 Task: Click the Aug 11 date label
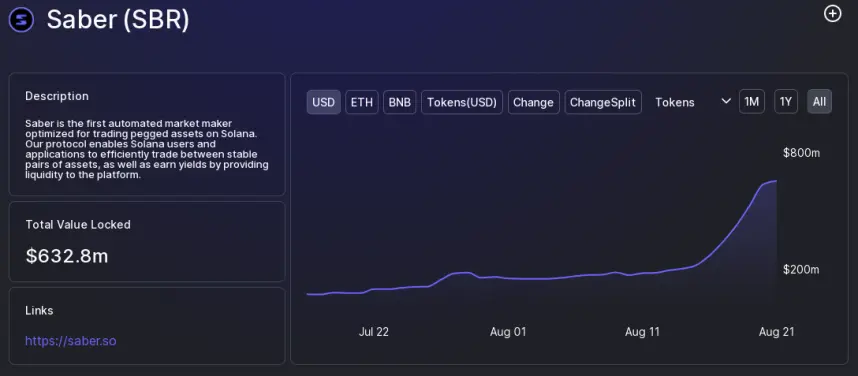pyautogui.click(x=642, y=332)
